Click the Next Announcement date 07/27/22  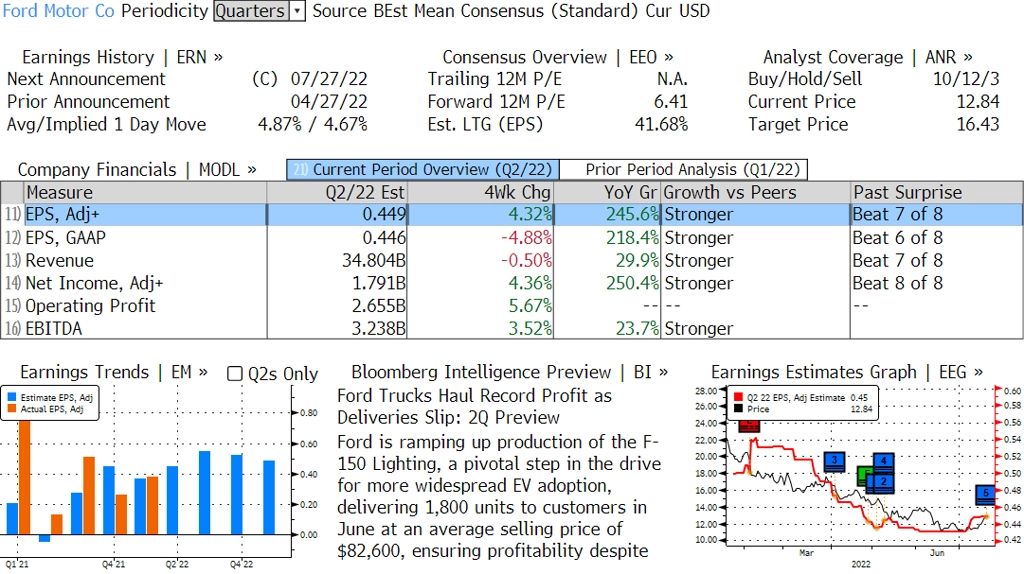[329, 79]
